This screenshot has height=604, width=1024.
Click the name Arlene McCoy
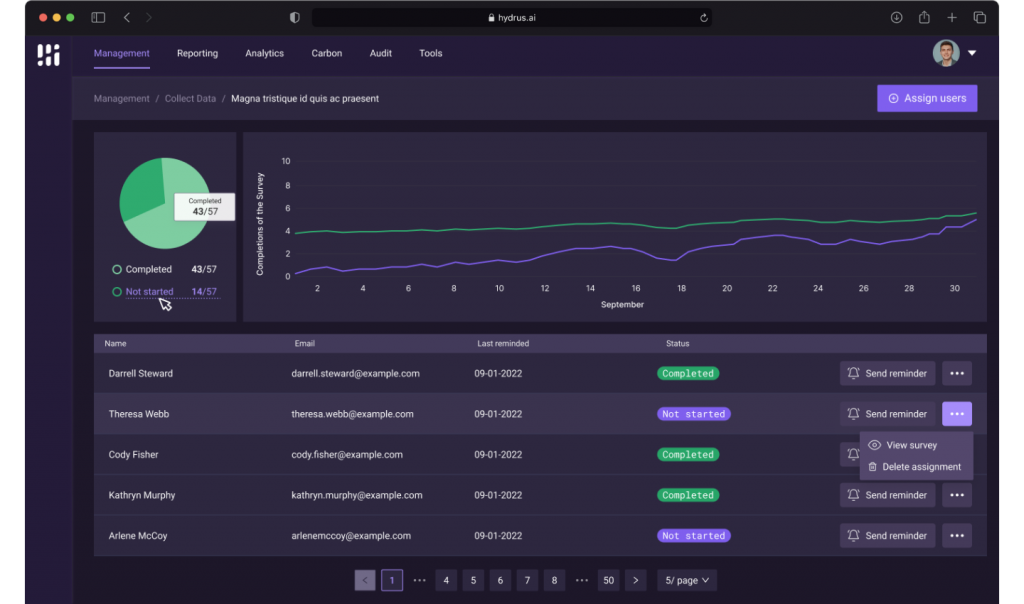coord(138,535)
